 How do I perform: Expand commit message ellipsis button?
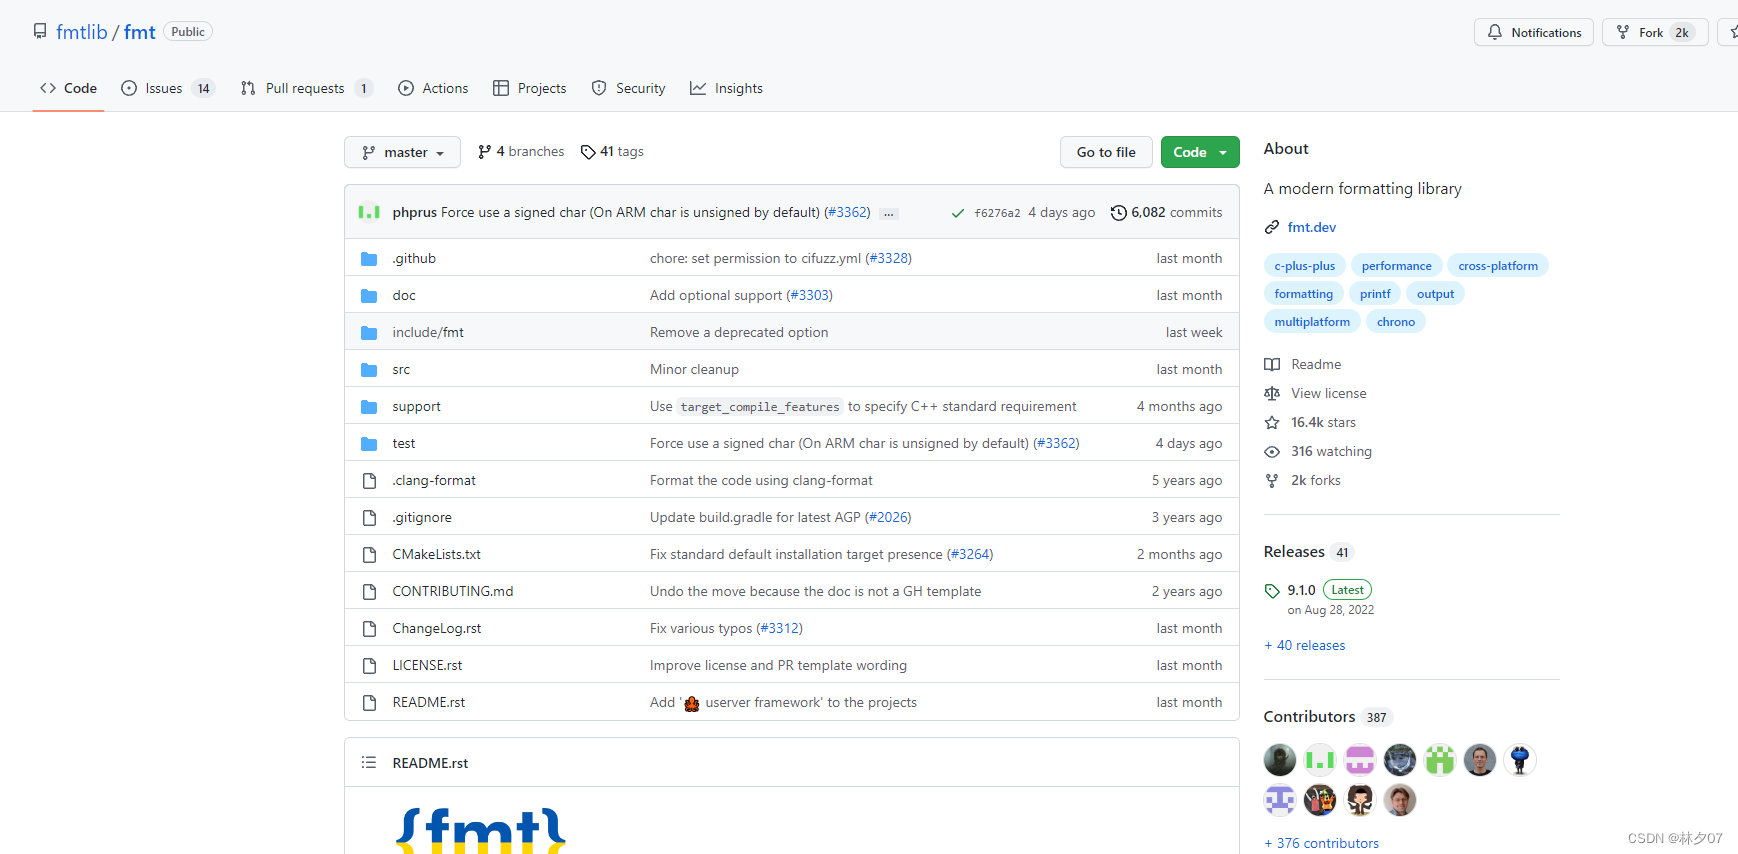click(x=889, y=213)
